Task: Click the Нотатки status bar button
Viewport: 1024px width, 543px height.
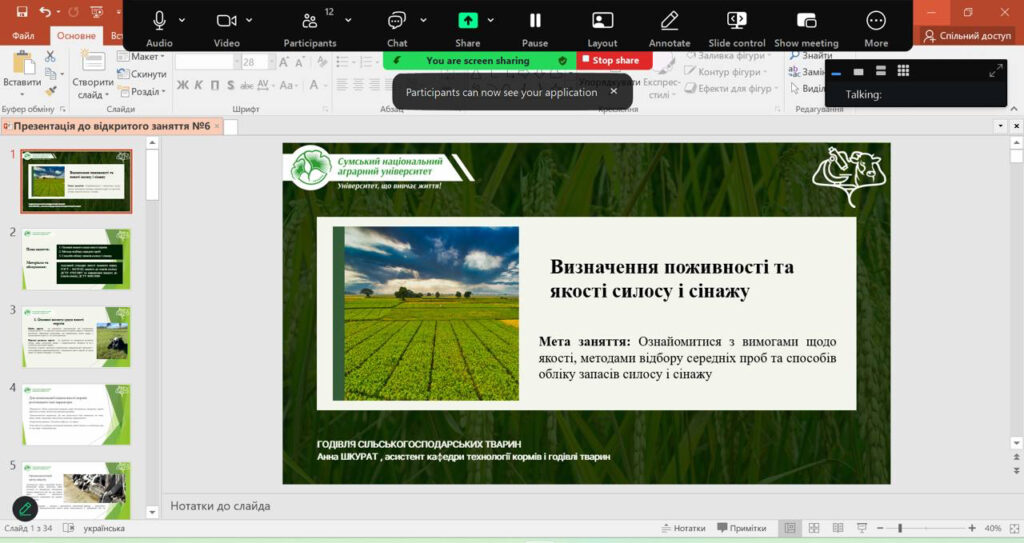Action: pos(683,528)
